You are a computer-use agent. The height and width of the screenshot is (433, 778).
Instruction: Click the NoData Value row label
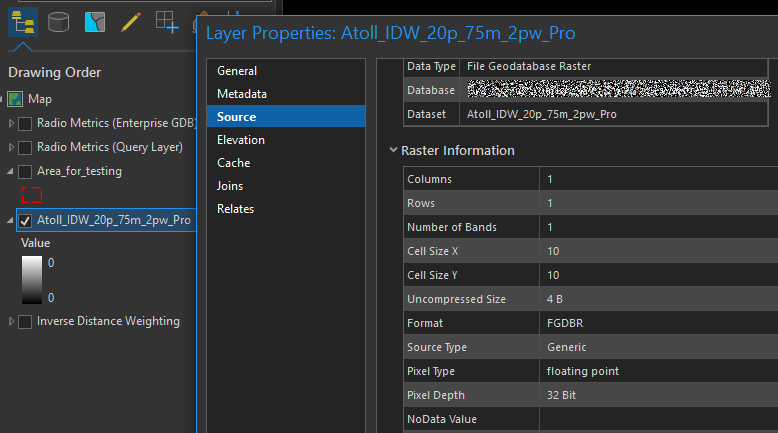tap(442, 420)
